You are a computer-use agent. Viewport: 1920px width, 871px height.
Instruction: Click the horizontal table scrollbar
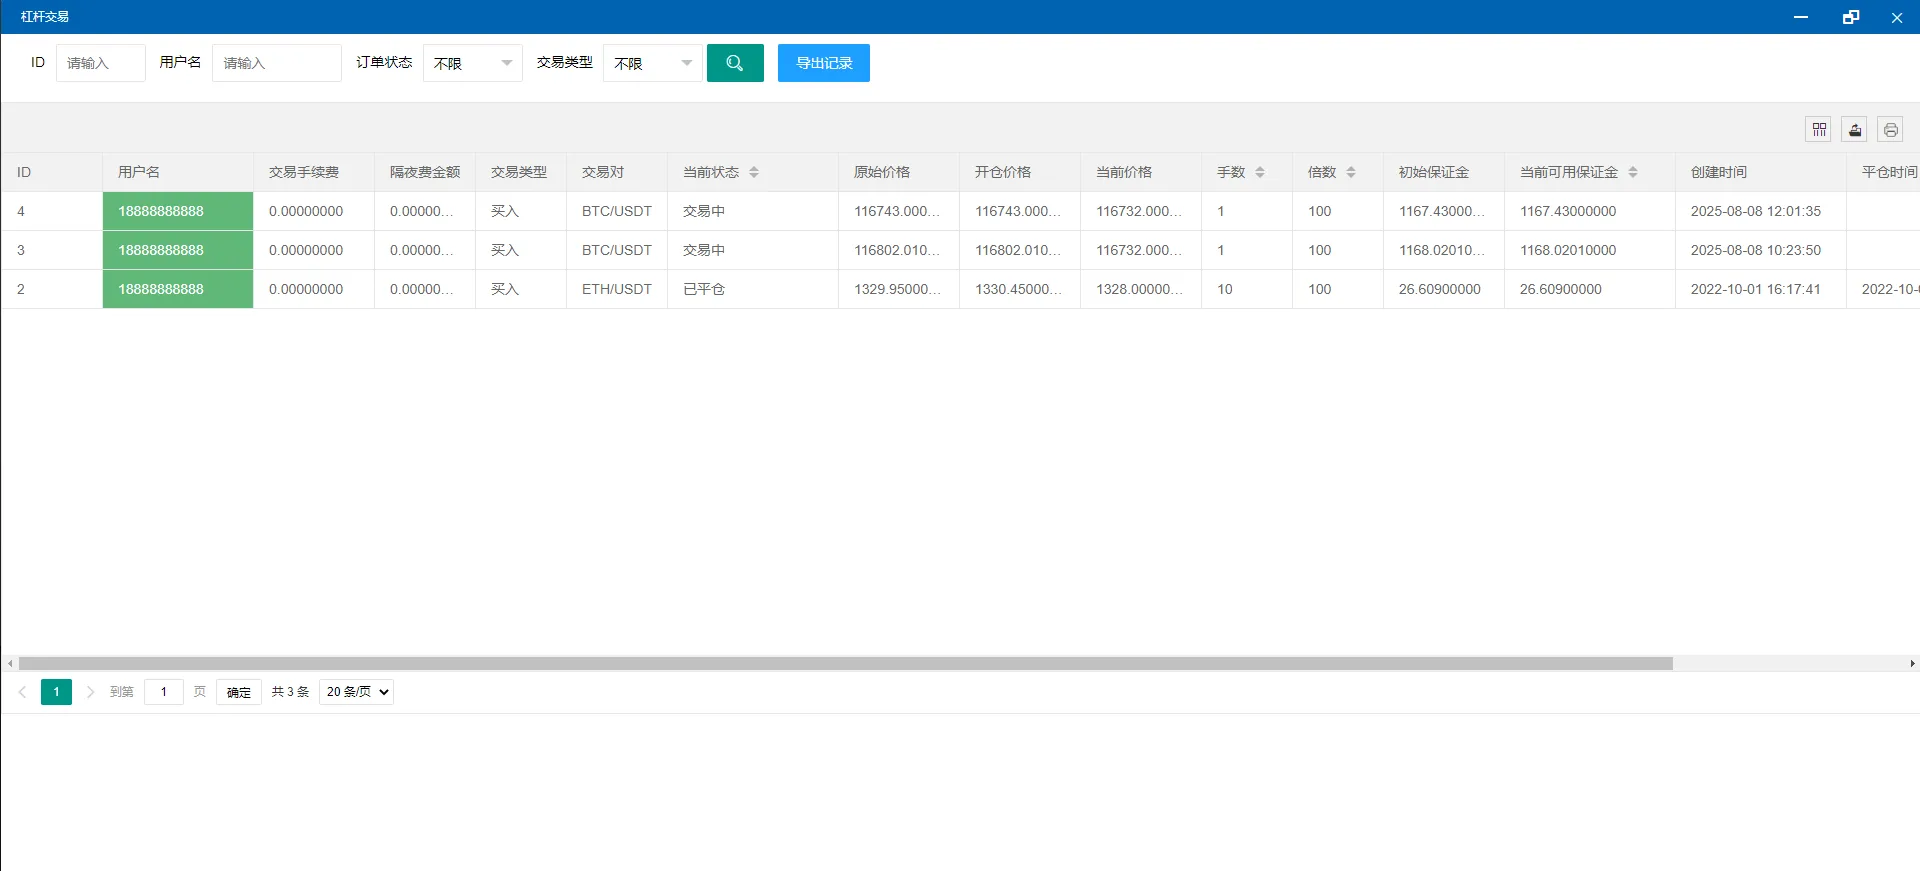pos(845,664)
